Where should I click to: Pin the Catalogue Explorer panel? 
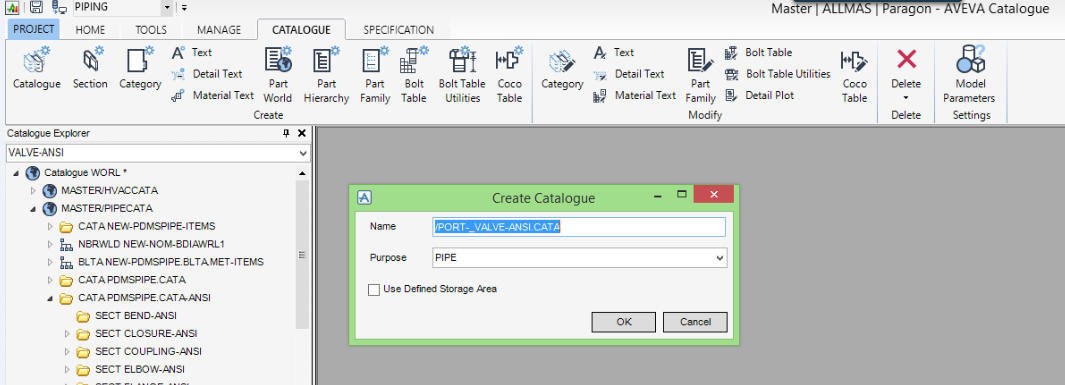point(286,134)
